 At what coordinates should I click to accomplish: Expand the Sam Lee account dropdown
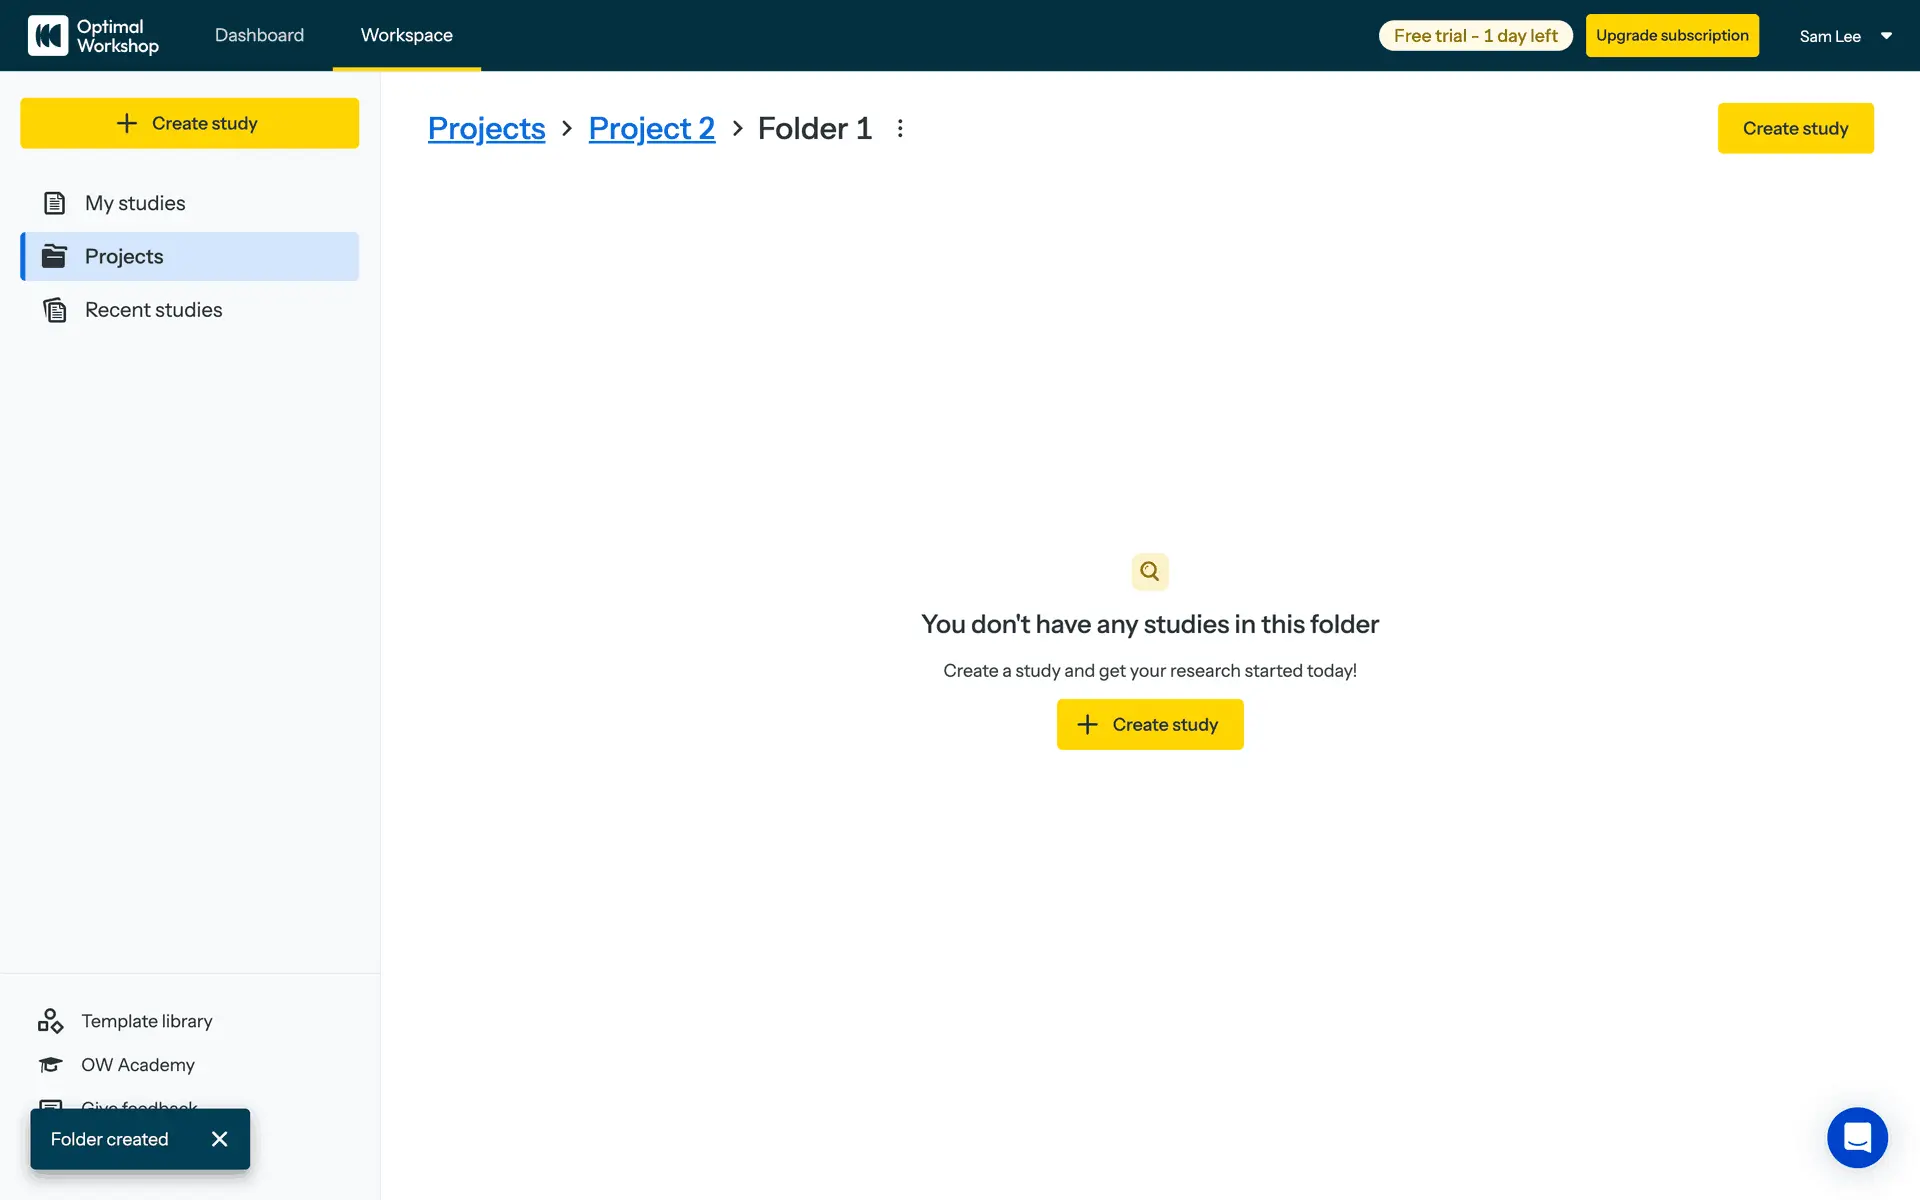(x=1845, y=36)
